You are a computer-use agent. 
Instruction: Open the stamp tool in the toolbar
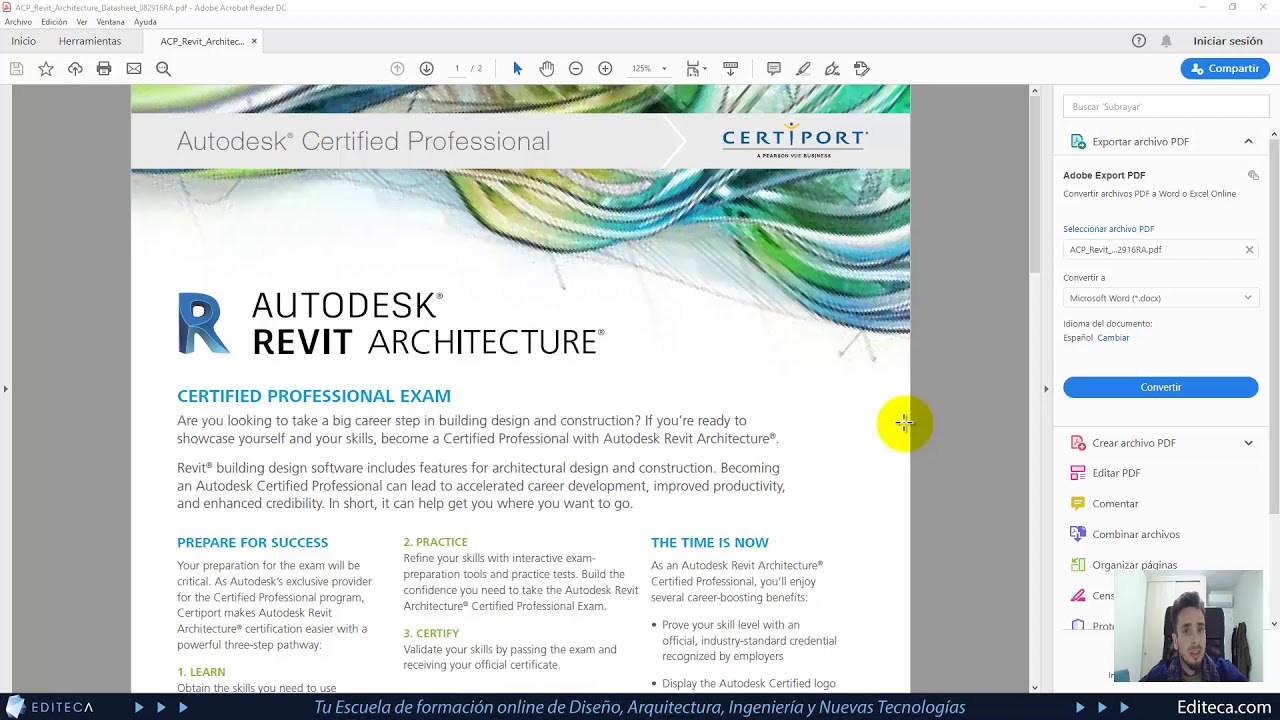[862, 69]
